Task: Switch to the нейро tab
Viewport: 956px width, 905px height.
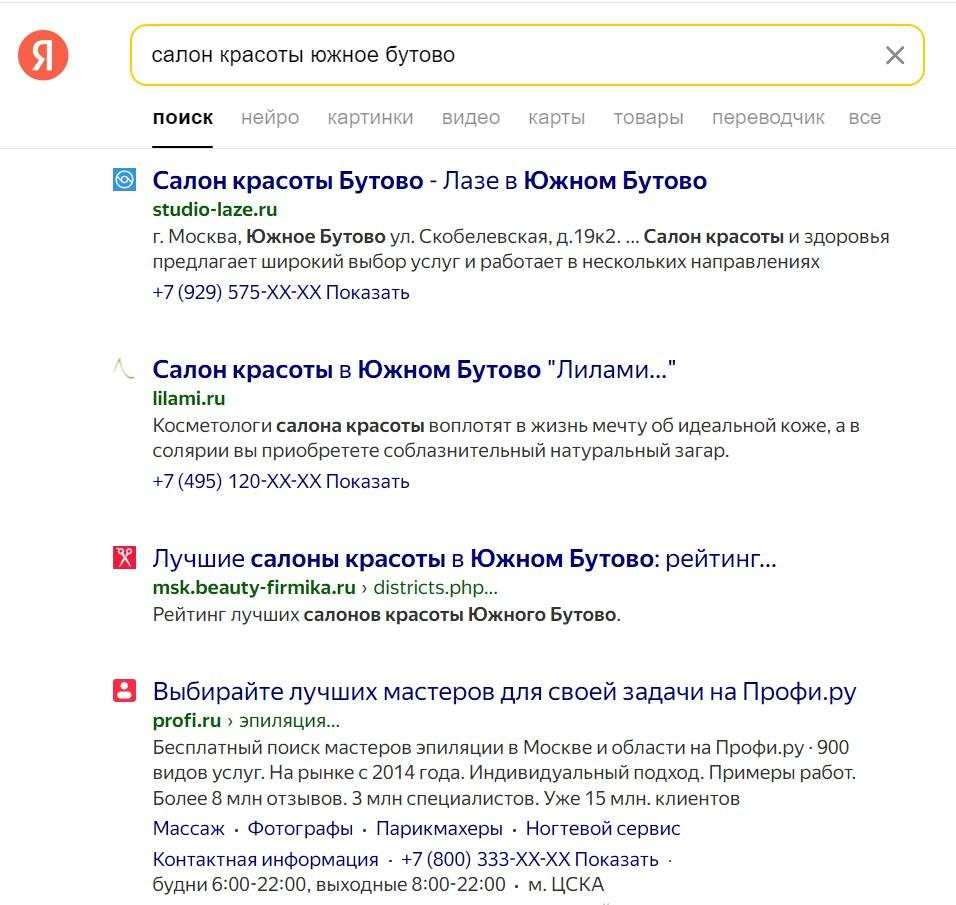Action: (270, 117)
